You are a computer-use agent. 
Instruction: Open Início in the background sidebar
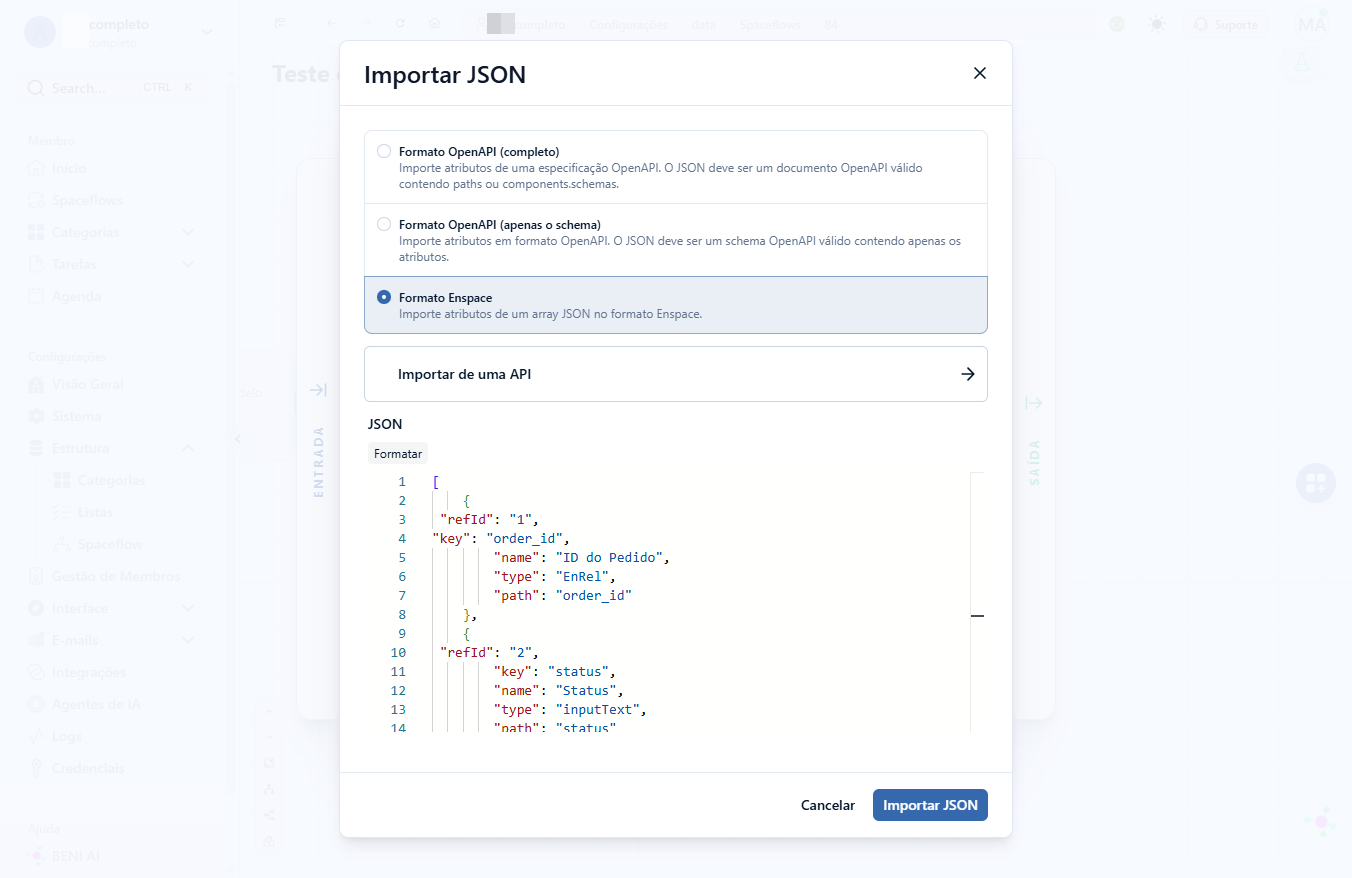click(70, 168)
